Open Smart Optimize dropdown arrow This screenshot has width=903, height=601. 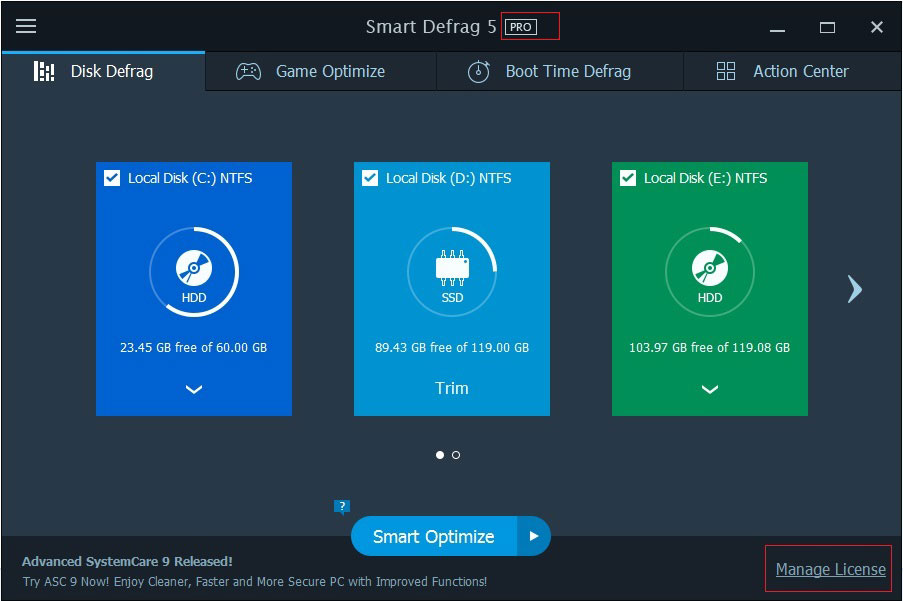point(534,536)
